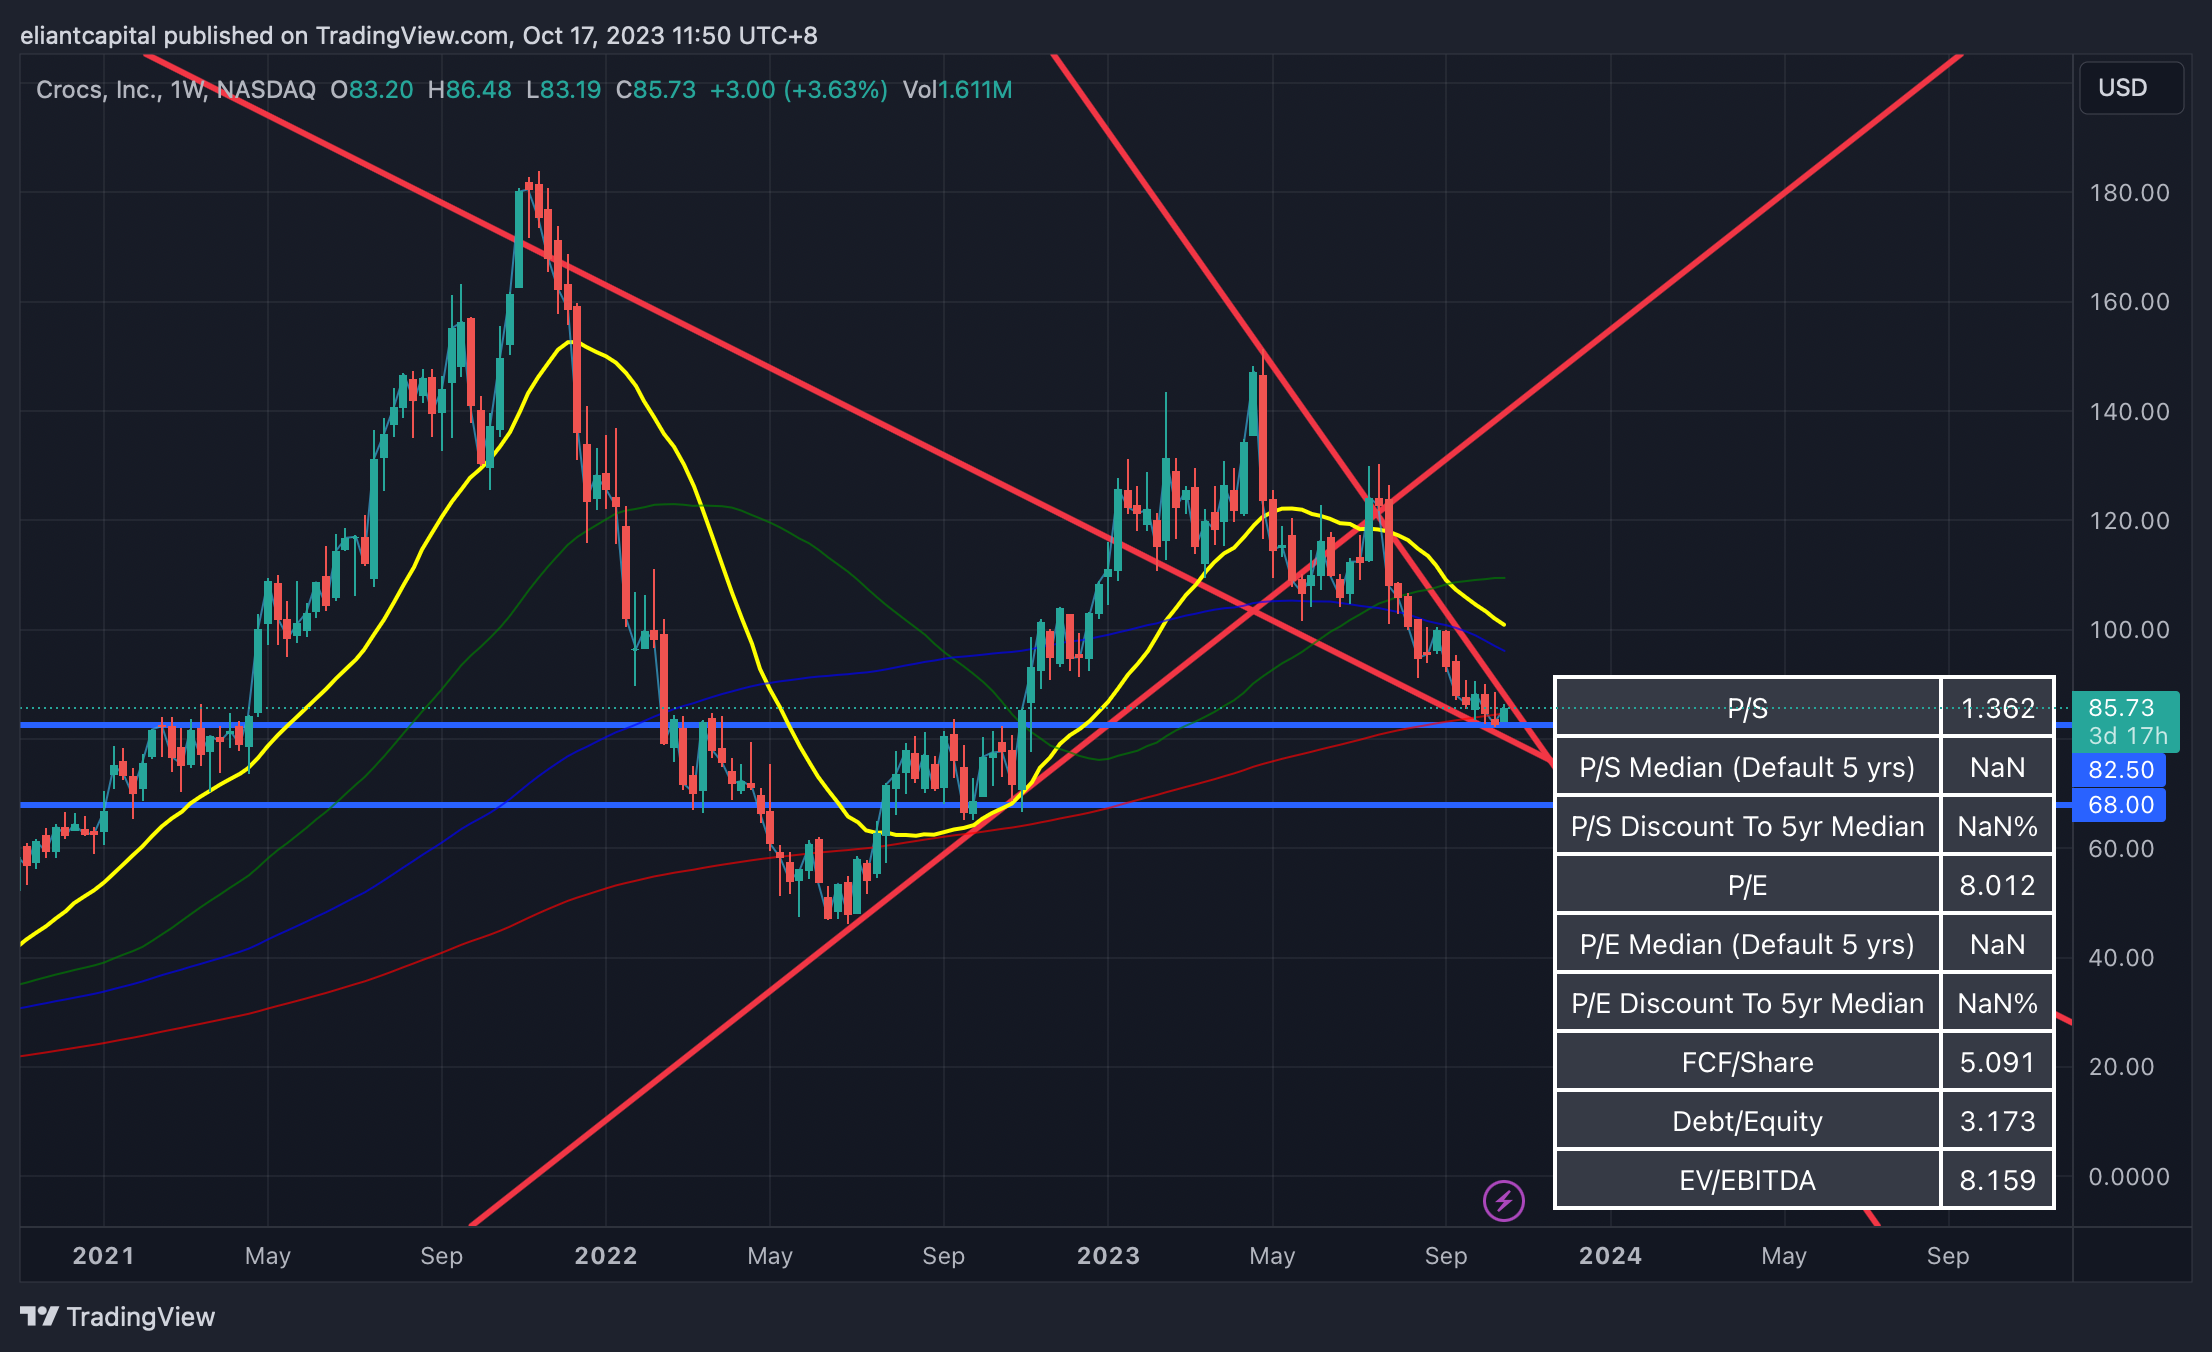The image size is (2212, 1352).
Task: Click the 0.0000 price axis label
Action: pyautogui.click(x=2129, y=1177)
